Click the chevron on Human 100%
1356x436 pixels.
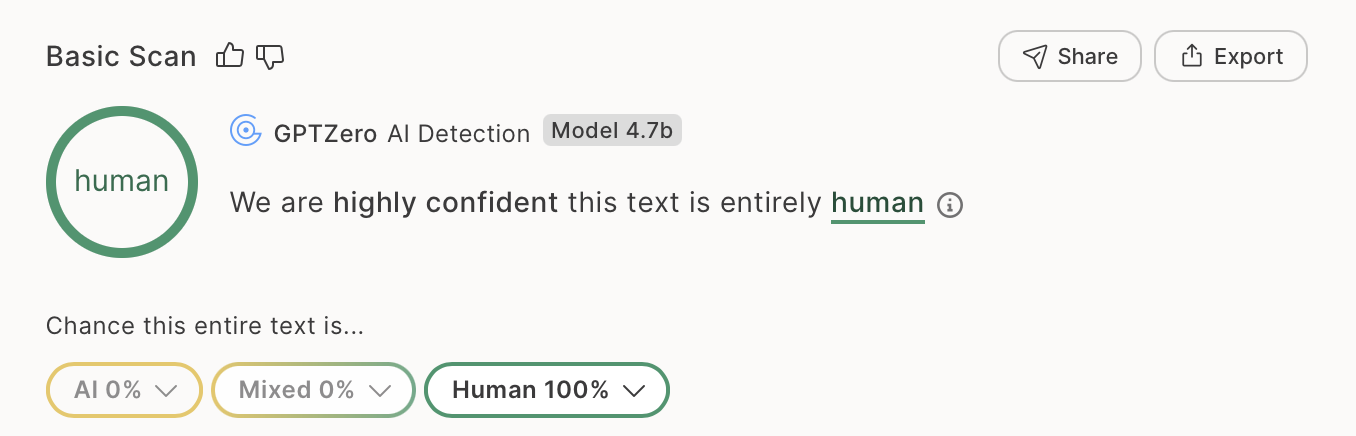(x=633, y=391)
